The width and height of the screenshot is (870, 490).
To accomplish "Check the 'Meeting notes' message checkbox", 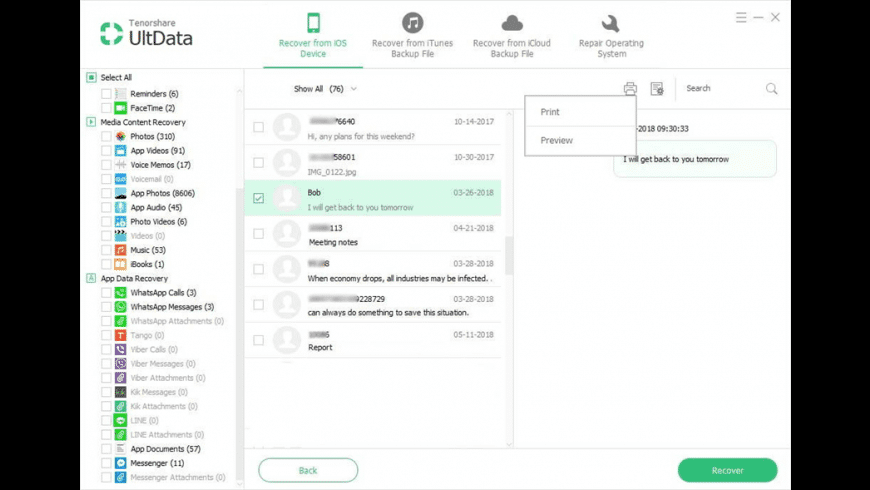I will 259,234.
